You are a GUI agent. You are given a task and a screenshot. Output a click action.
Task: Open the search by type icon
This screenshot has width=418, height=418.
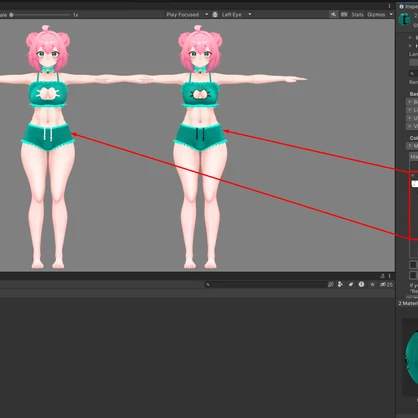point(340,284)
